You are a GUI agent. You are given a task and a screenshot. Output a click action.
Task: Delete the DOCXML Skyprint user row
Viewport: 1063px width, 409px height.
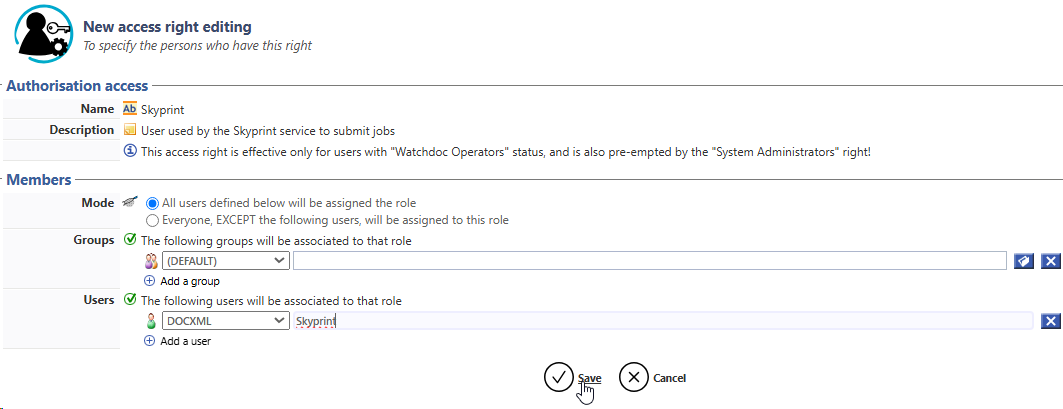click(1050, 321)
